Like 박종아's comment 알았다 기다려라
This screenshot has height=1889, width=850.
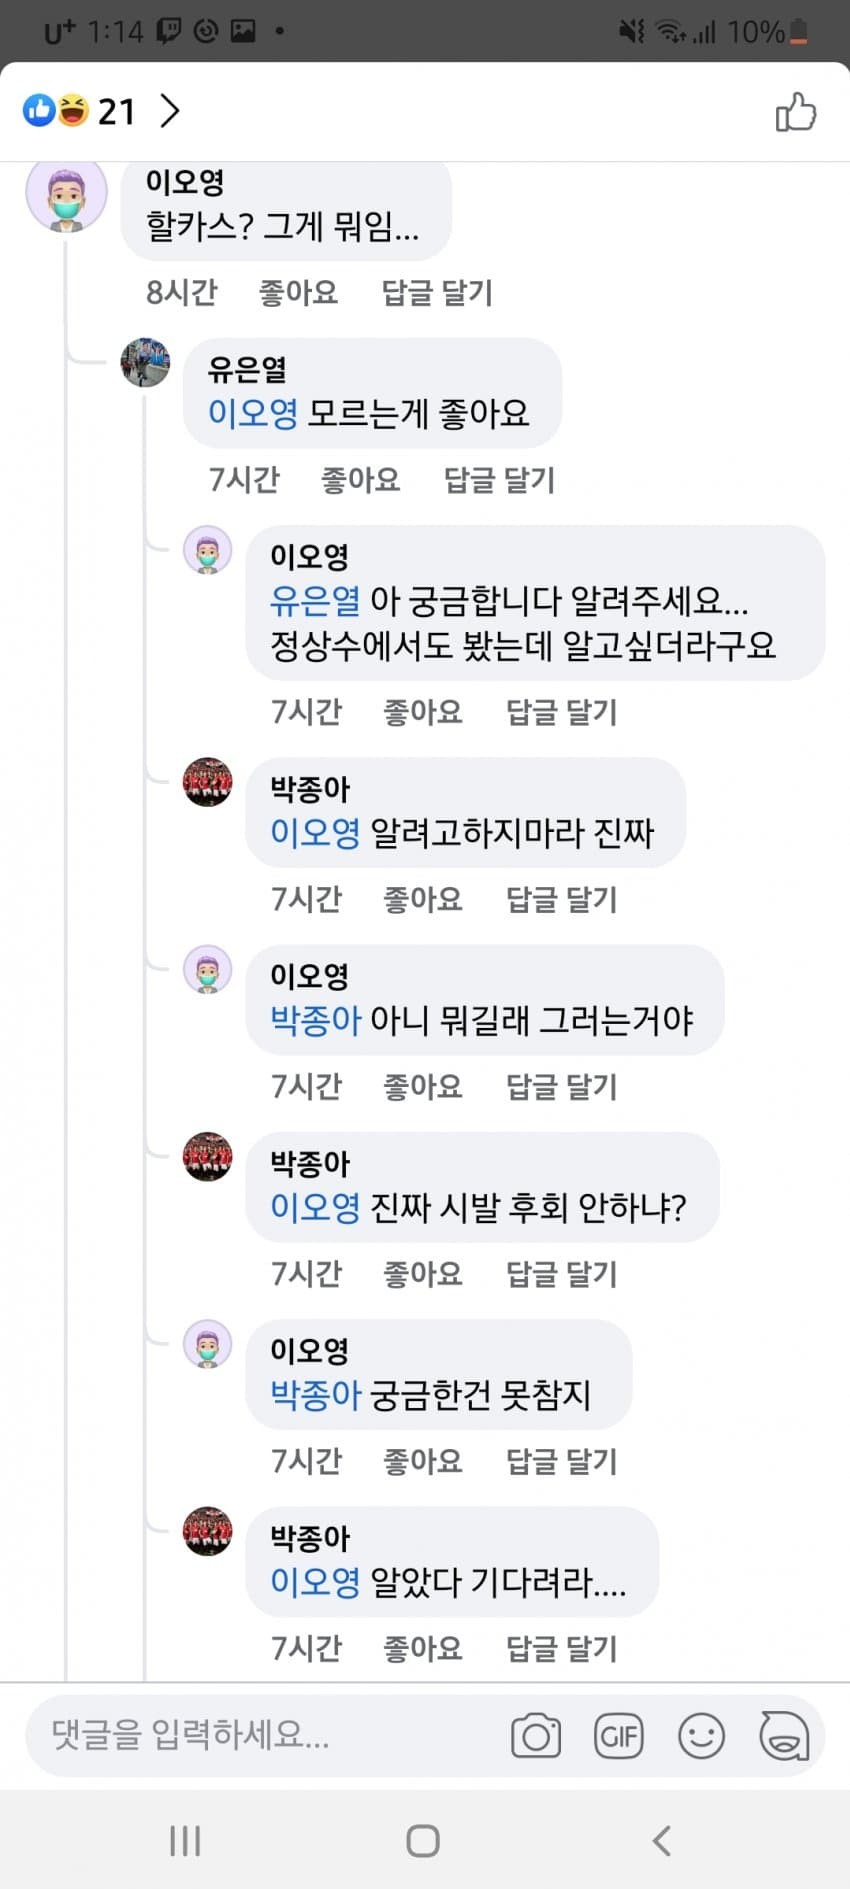click(423, 1647)
